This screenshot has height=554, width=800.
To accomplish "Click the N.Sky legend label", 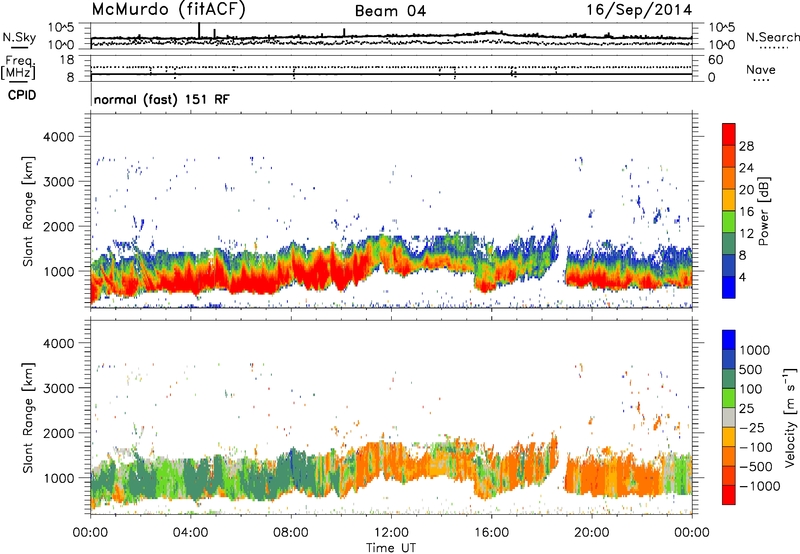I will pyautogui.click(x=19, y=37).
